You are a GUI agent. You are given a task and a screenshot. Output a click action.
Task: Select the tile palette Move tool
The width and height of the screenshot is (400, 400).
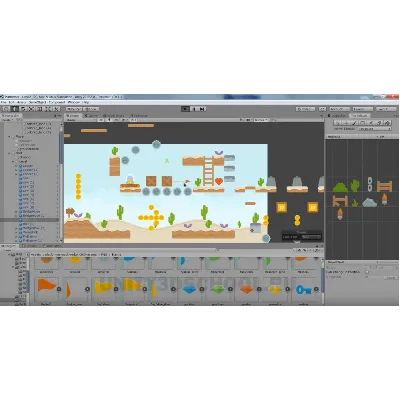[x=346, y=123]
